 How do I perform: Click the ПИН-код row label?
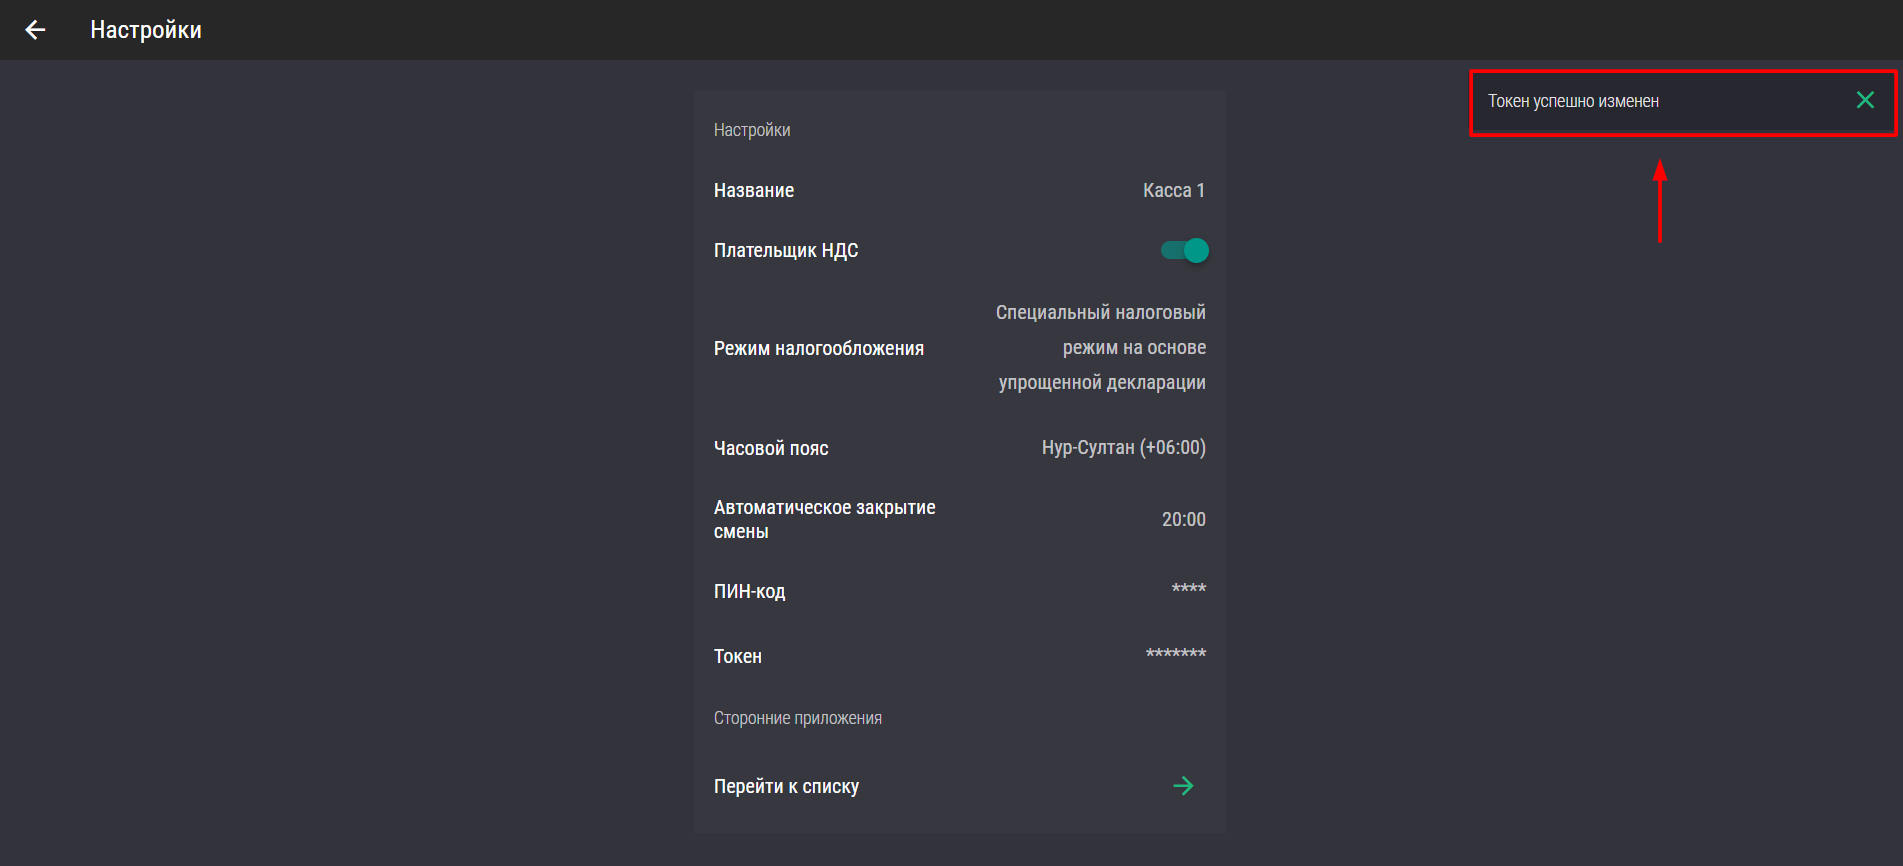(750, 591)
